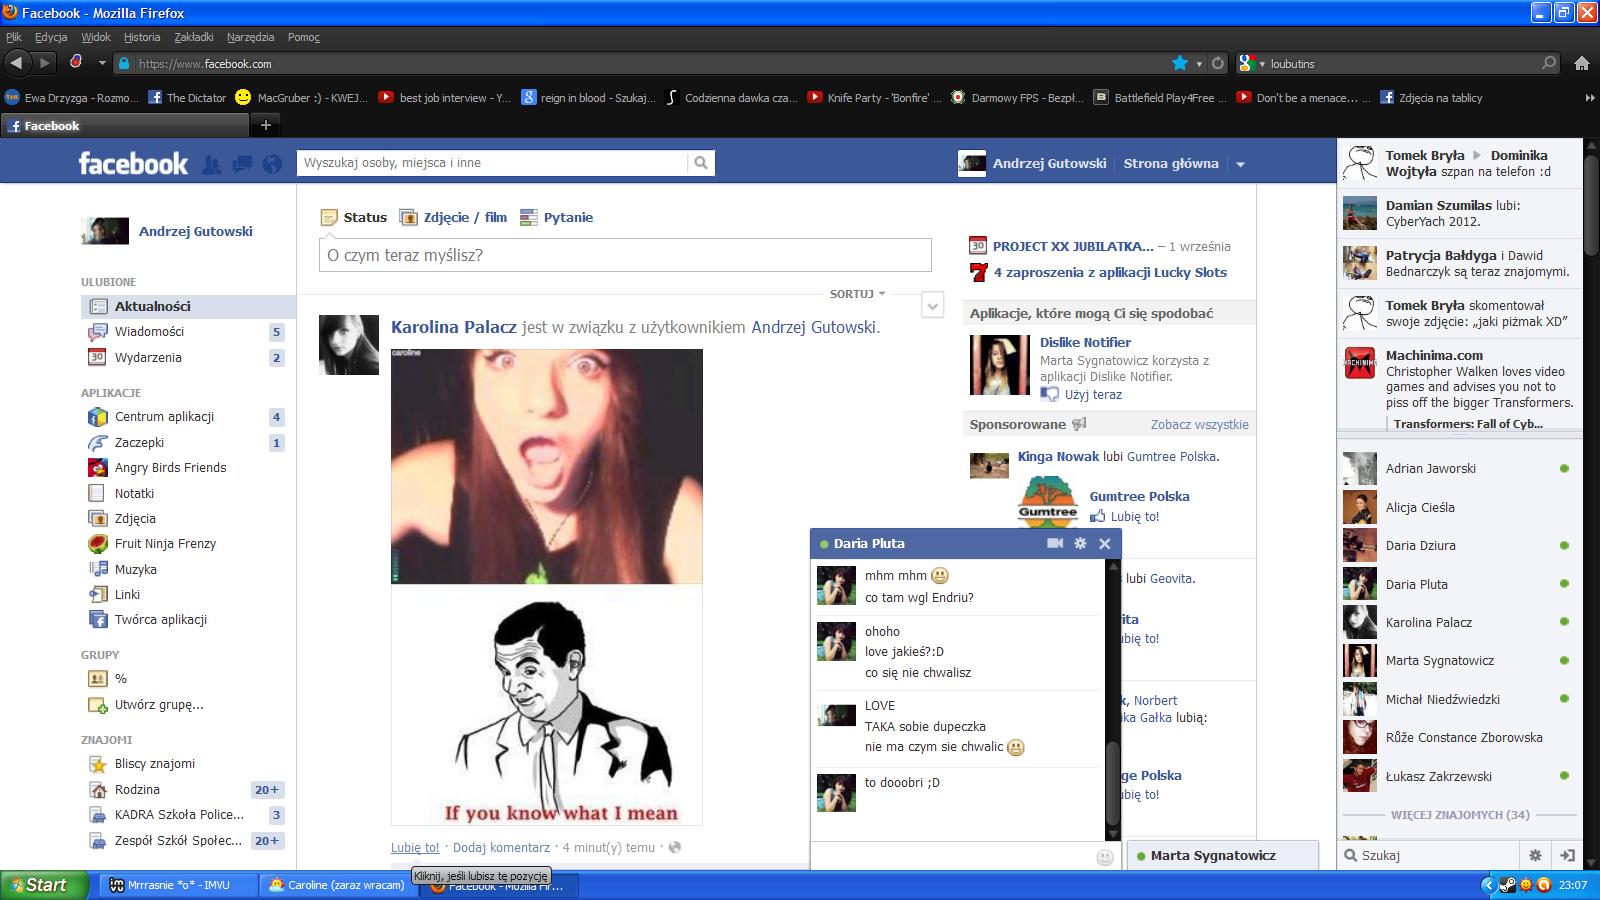Click Użyj teraz for Dislike Notifier
The height and width of the screenshot is (900, 1600).
pyautogui.click(x=1093, y=394)
